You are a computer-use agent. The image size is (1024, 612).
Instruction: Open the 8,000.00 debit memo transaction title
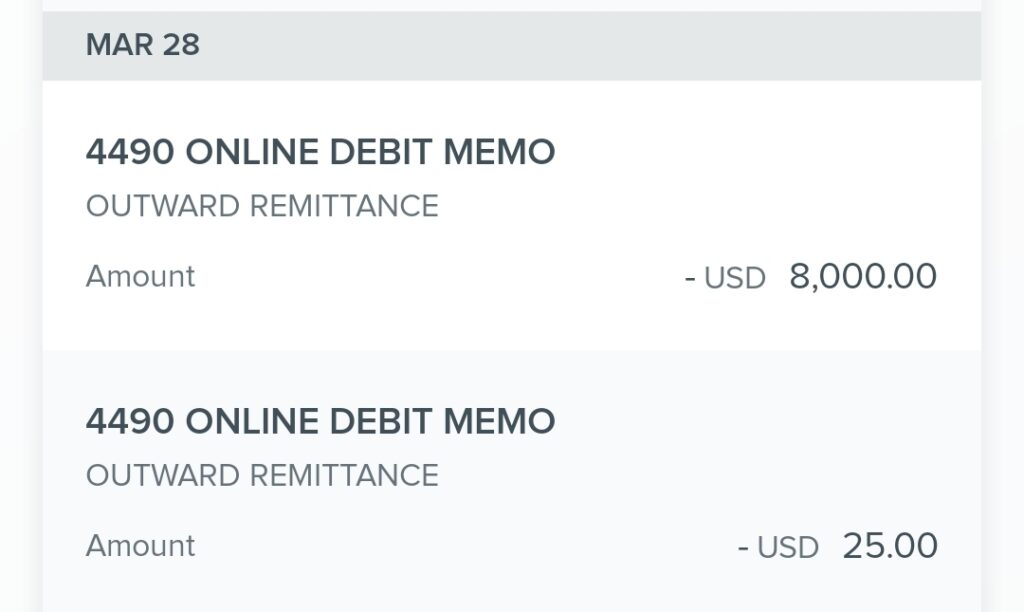click(320, 152)
